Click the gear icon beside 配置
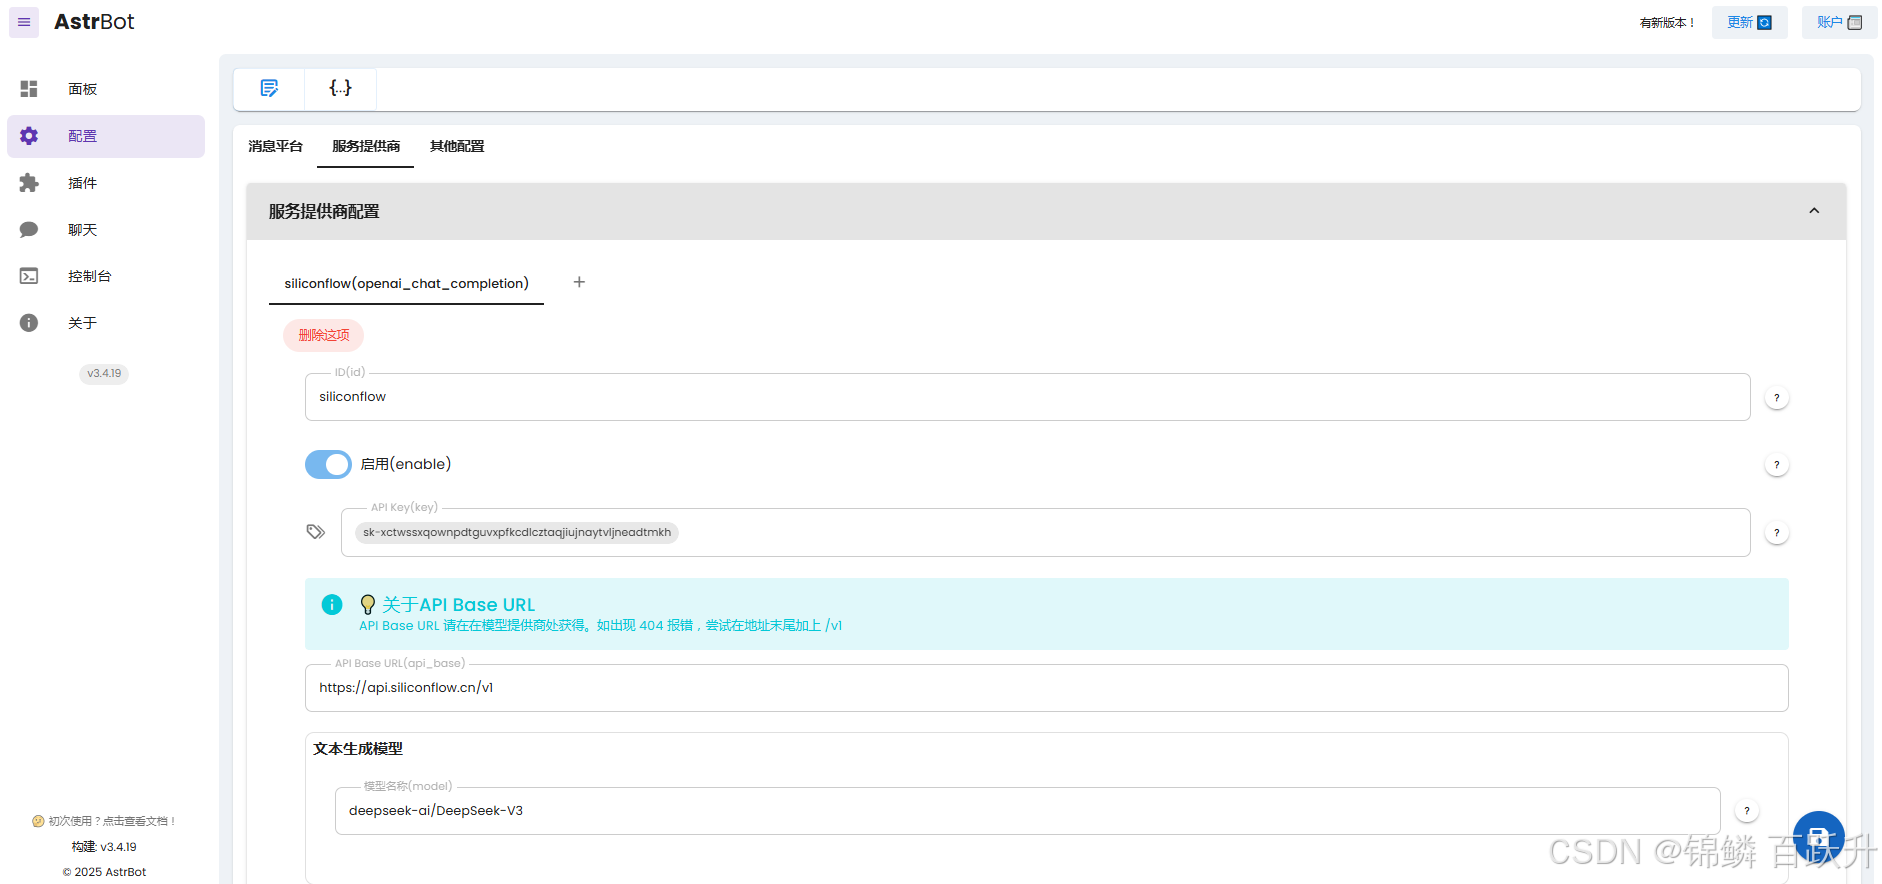1882x884 pixels. 29,136
